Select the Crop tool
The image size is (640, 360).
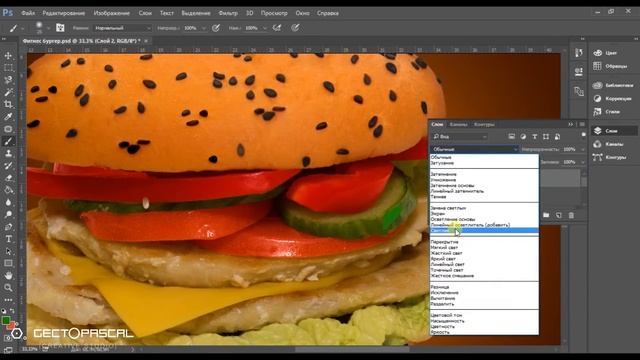[8, 104]
